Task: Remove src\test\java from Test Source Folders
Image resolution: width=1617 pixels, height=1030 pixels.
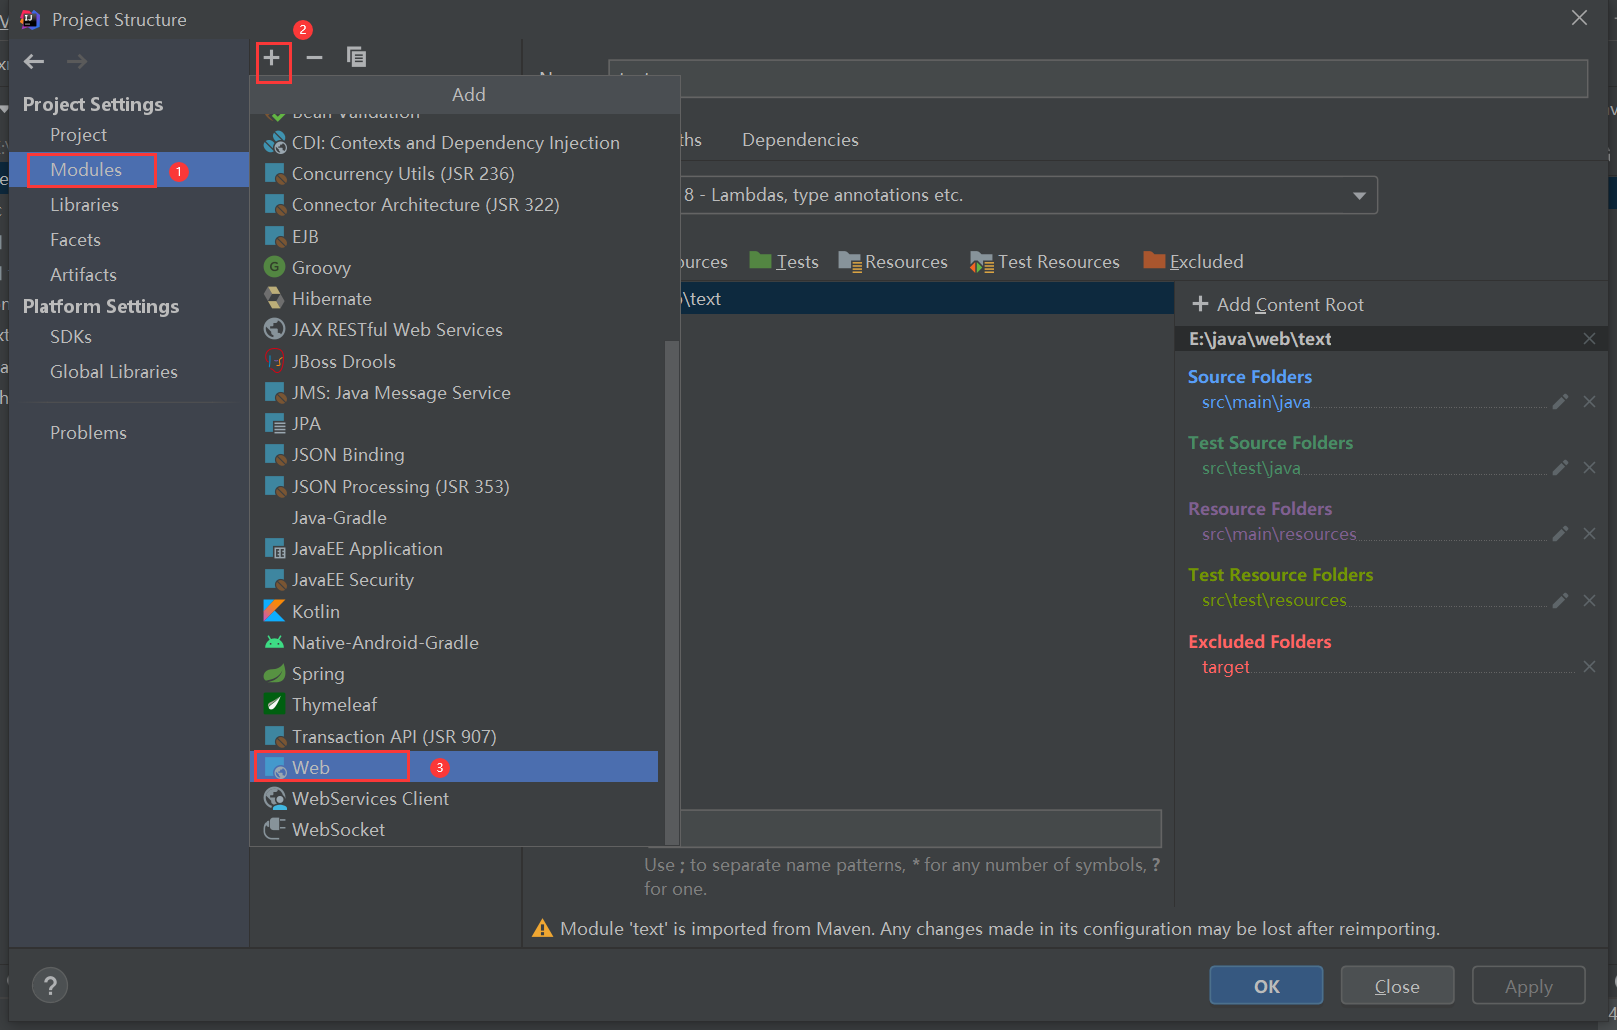Action: coord(1590,468)
